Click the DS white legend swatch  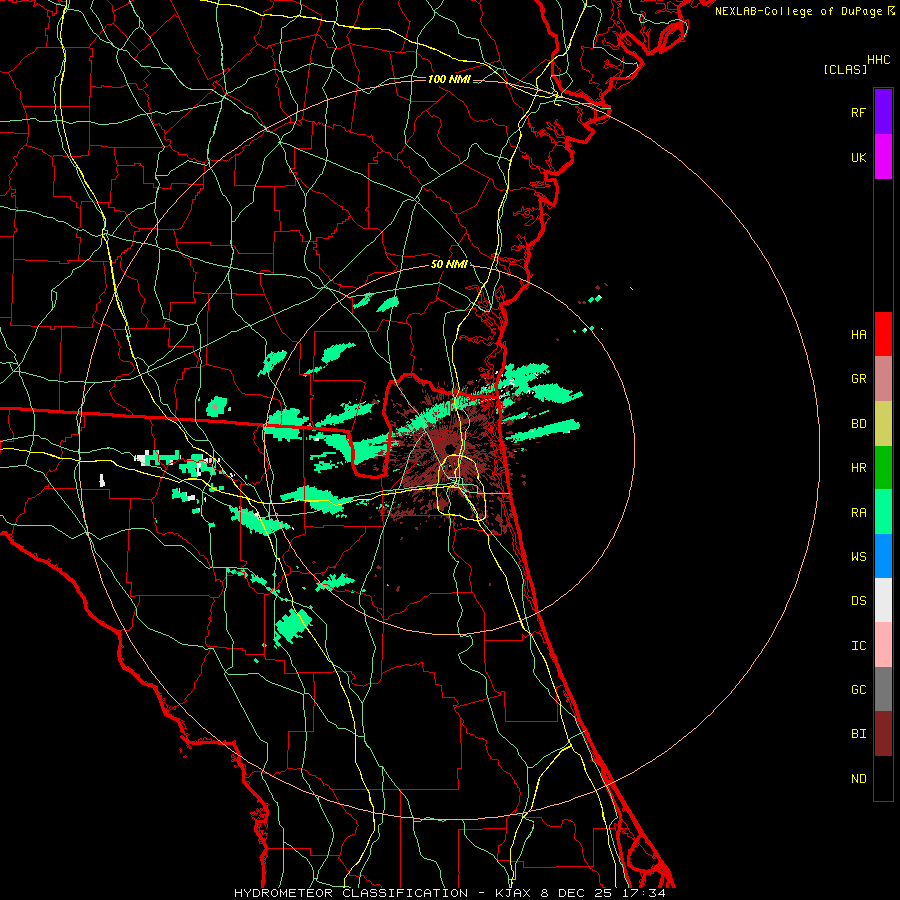[x=883, y=600]
